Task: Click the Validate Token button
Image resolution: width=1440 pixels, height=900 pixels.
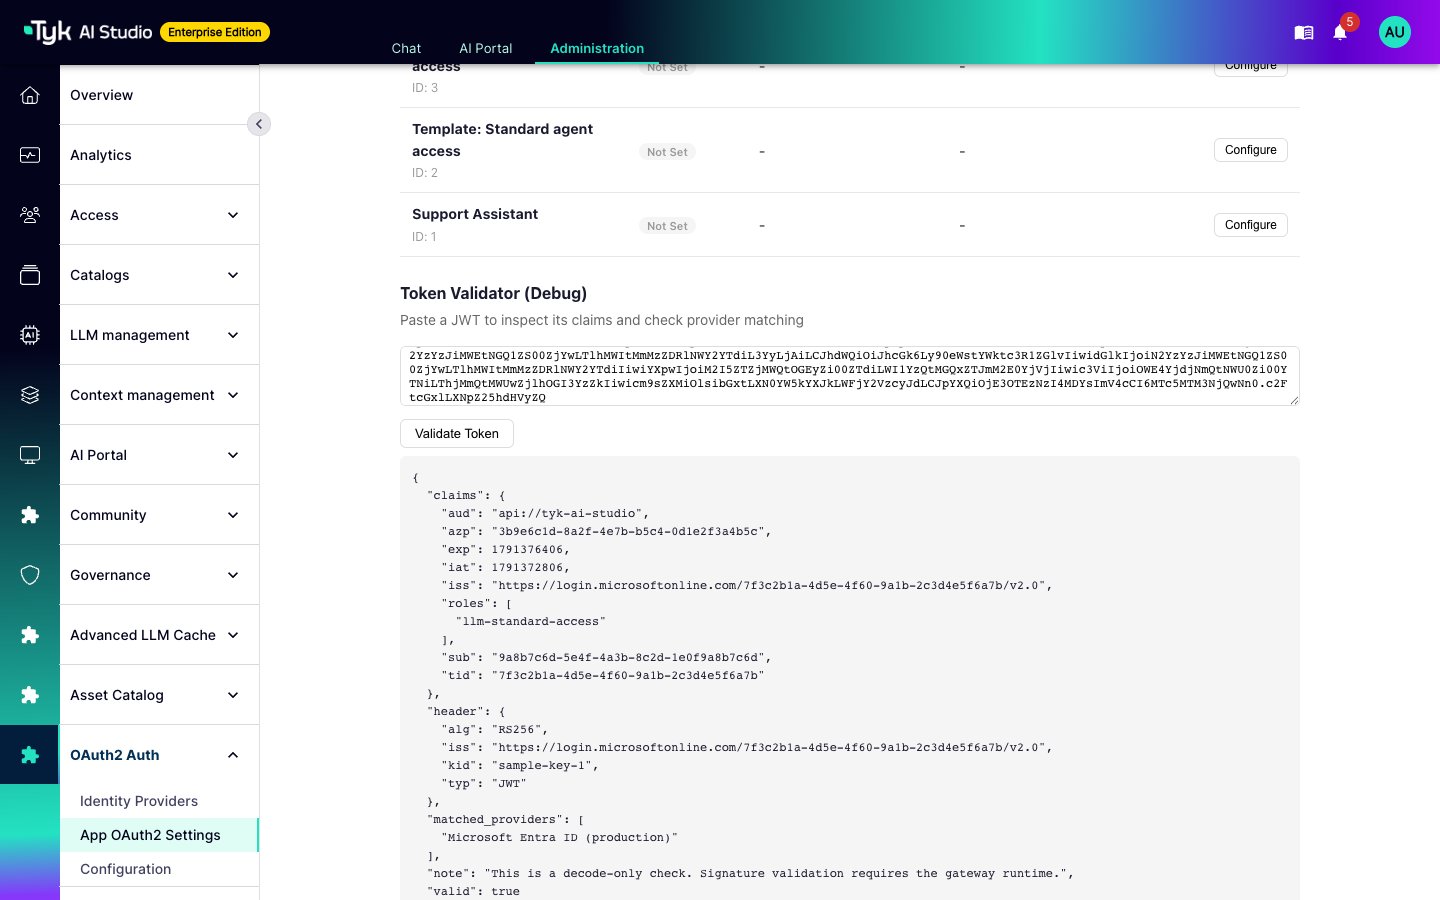Action: click(x=457, y=433)
